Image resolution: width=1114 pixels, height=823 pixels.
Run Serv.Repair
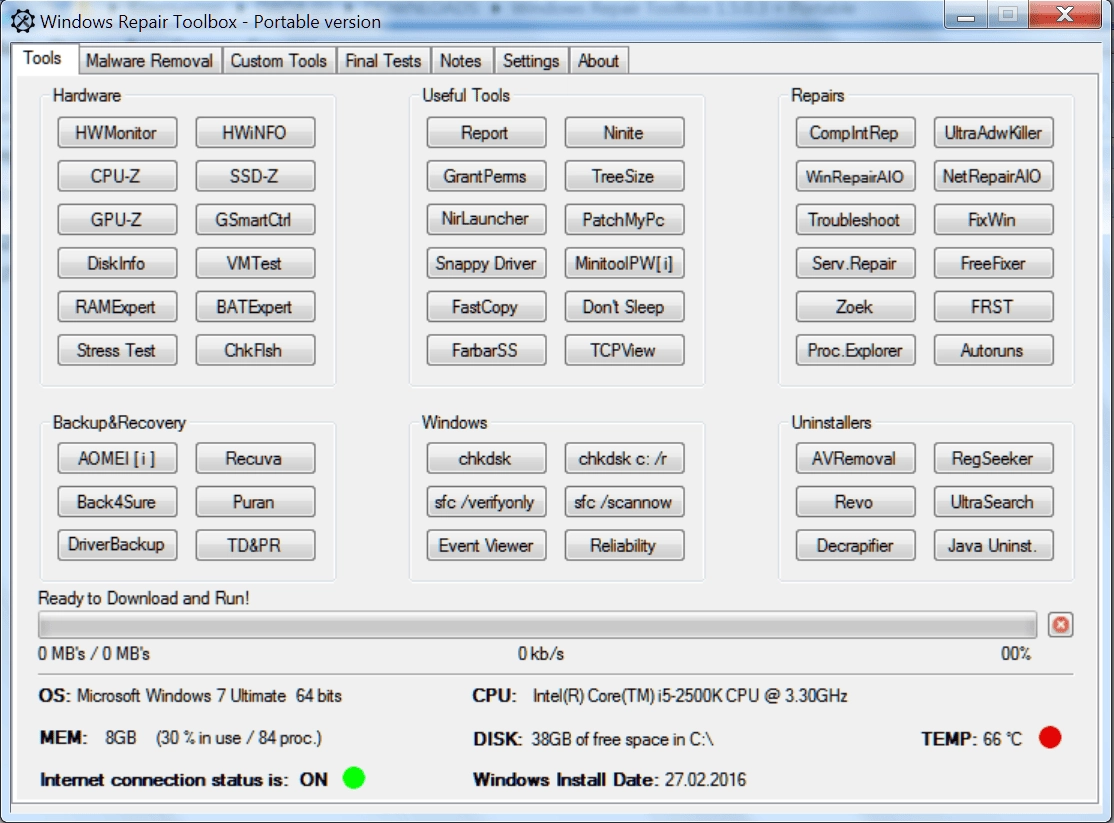[x=855, y=263]
